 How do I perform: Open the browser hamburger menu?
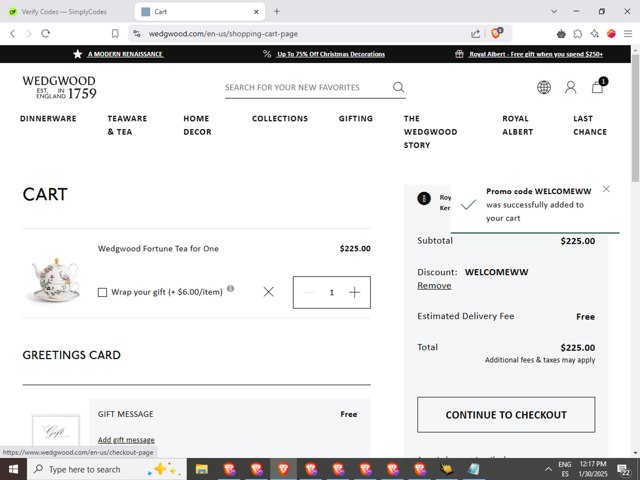tap(628, 34)
